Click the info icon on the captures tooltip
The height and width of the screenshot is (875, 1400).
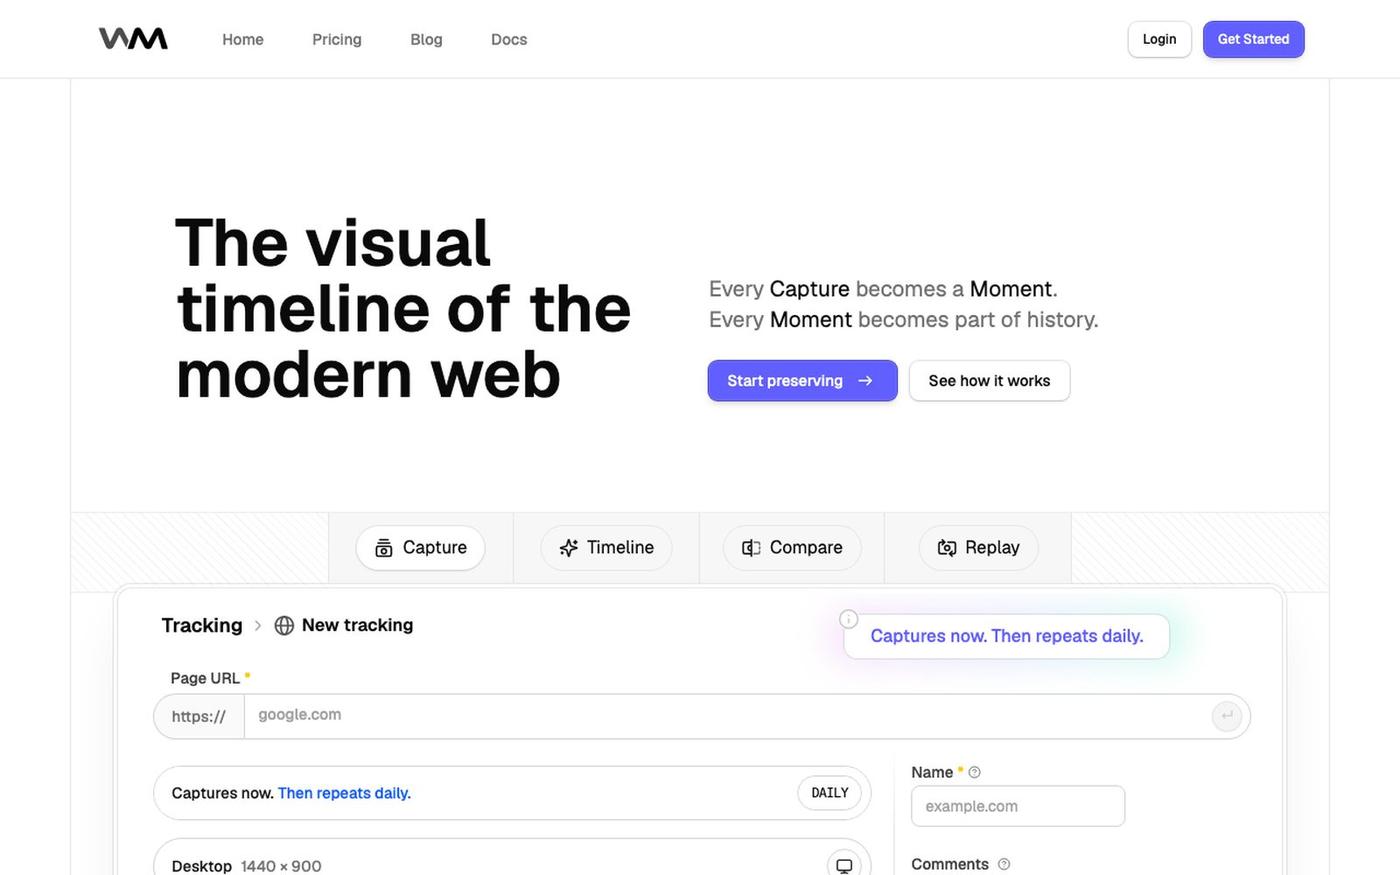pyautogui.click(x=848, y=619)
